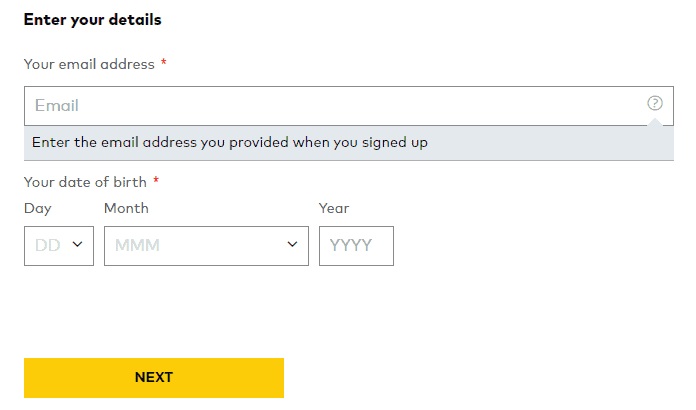Click the "Your email address" label

coord(89,64)
